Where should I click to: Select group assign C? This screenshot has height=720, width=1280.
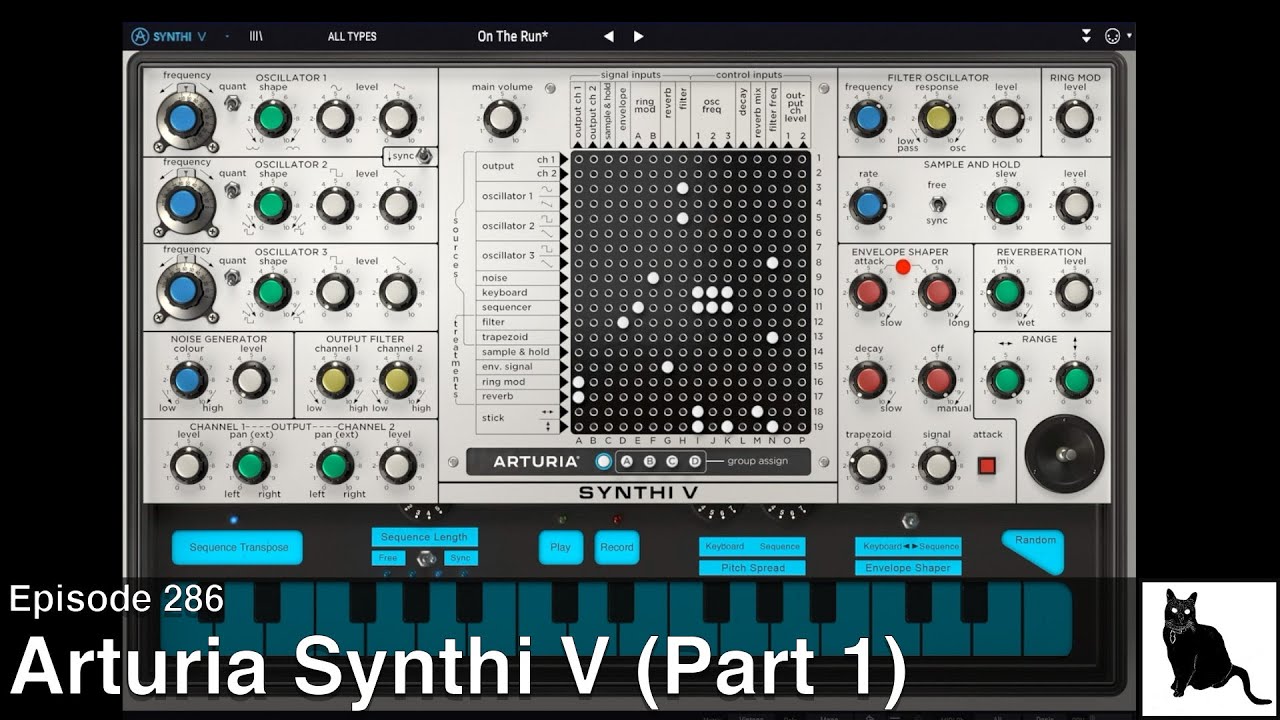671,461
